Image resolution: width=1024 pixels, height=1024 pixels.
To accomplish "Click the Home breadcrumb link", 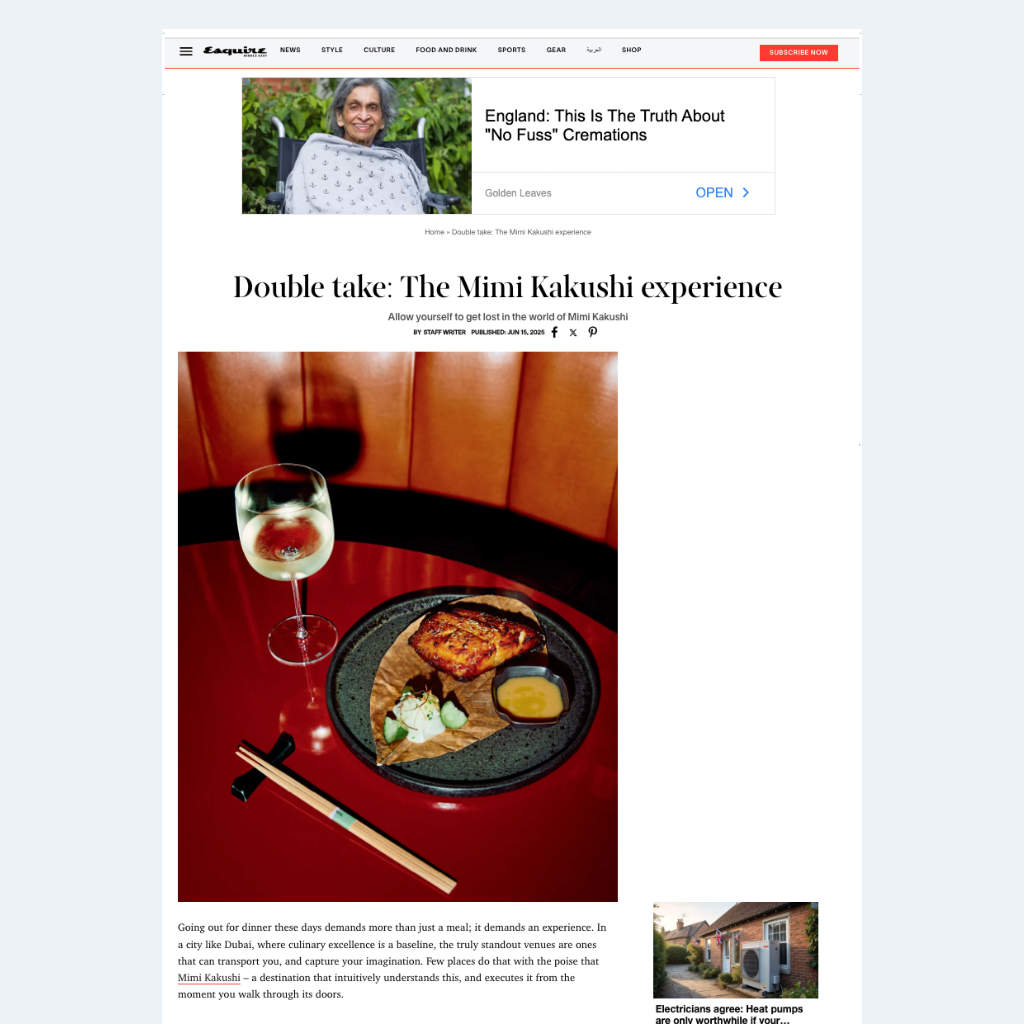I will 434,232.
